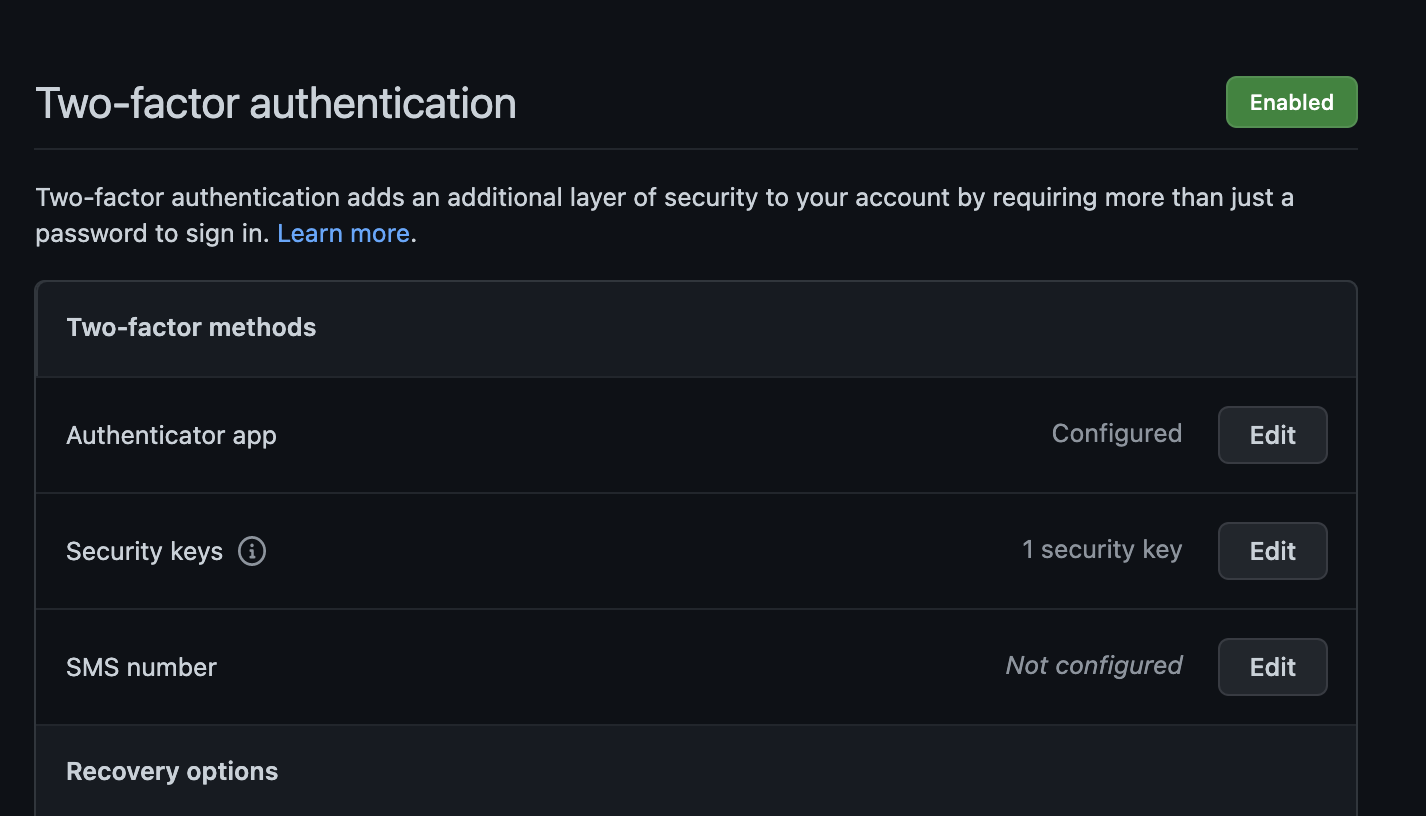Click the "Not configured" SMS status text
The image size is (1426, 816).
coord(1093,665)
